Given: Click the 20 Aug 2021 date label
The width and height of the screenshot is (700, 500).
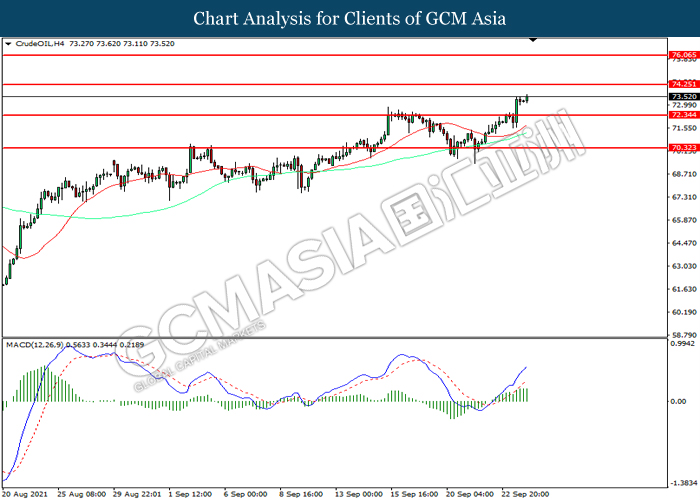Looking at the screenshot, I should pos(25,493).
